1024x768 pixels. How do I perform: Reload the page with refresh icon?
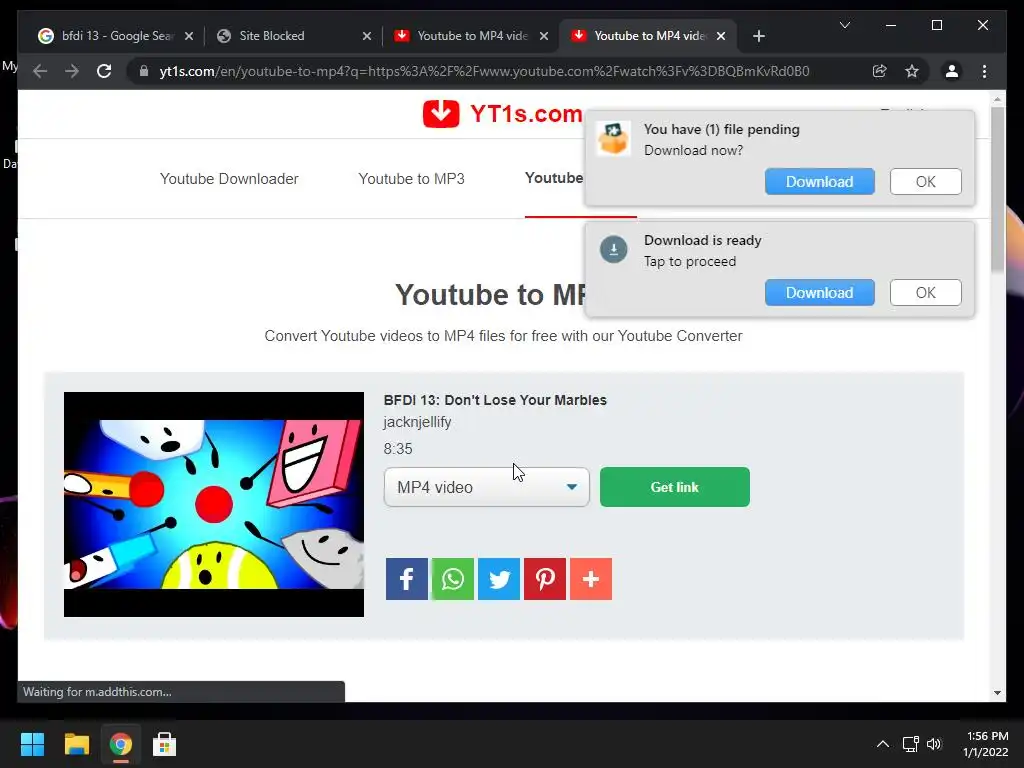[104, 71]
